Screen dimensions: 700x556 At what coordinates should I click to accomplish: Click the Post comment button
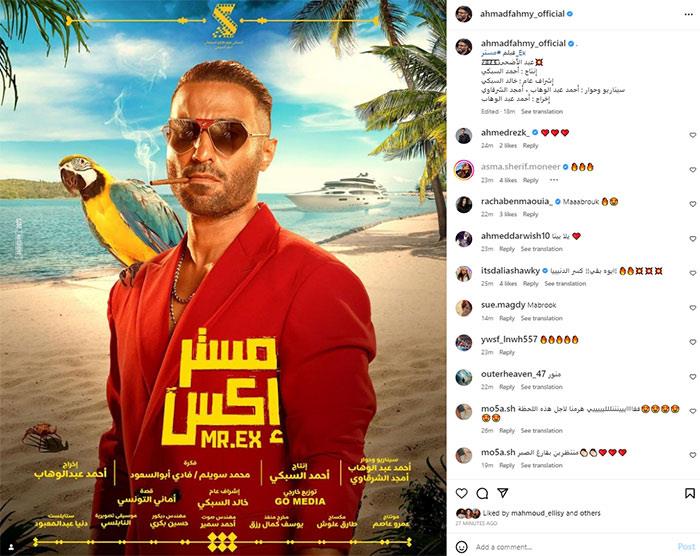pyautogui.click(x=686, y=546)
